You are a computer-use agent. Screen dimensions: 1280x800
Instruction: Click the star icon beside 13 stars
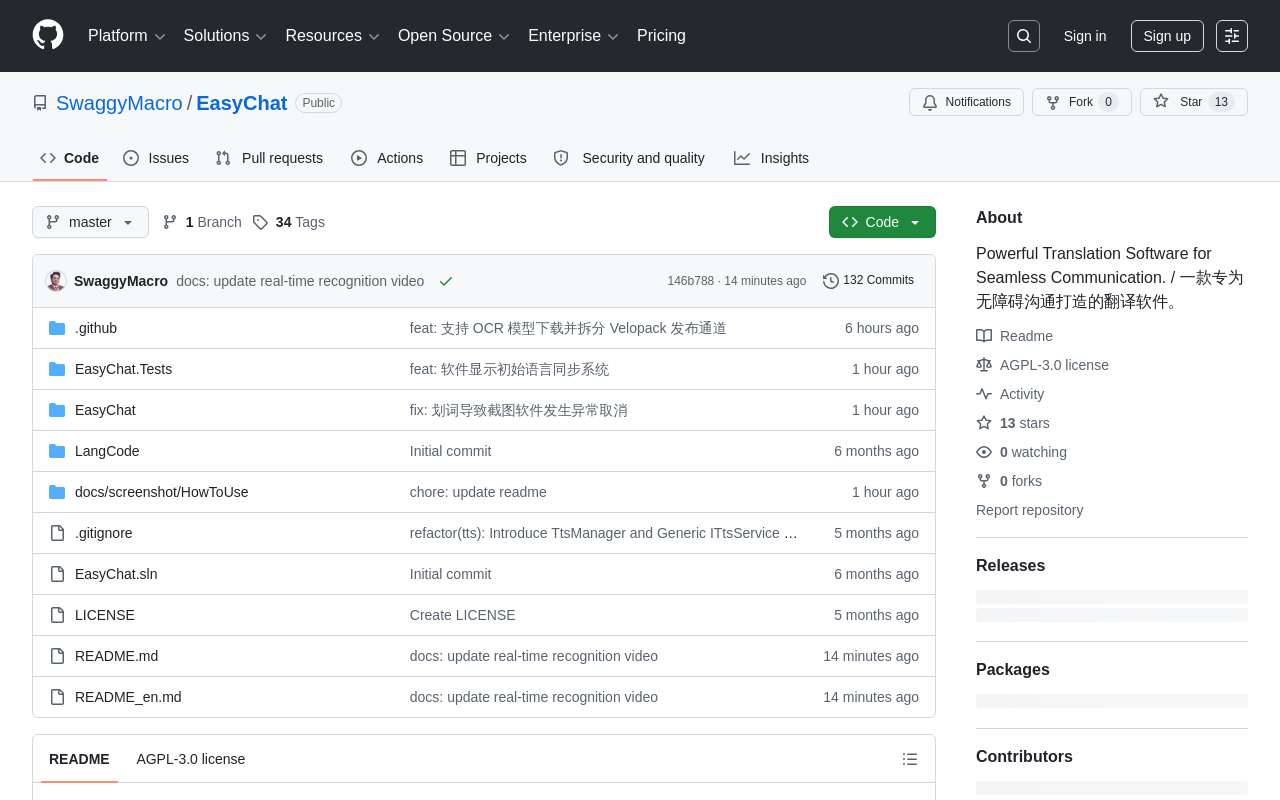[x=984, y=423]
